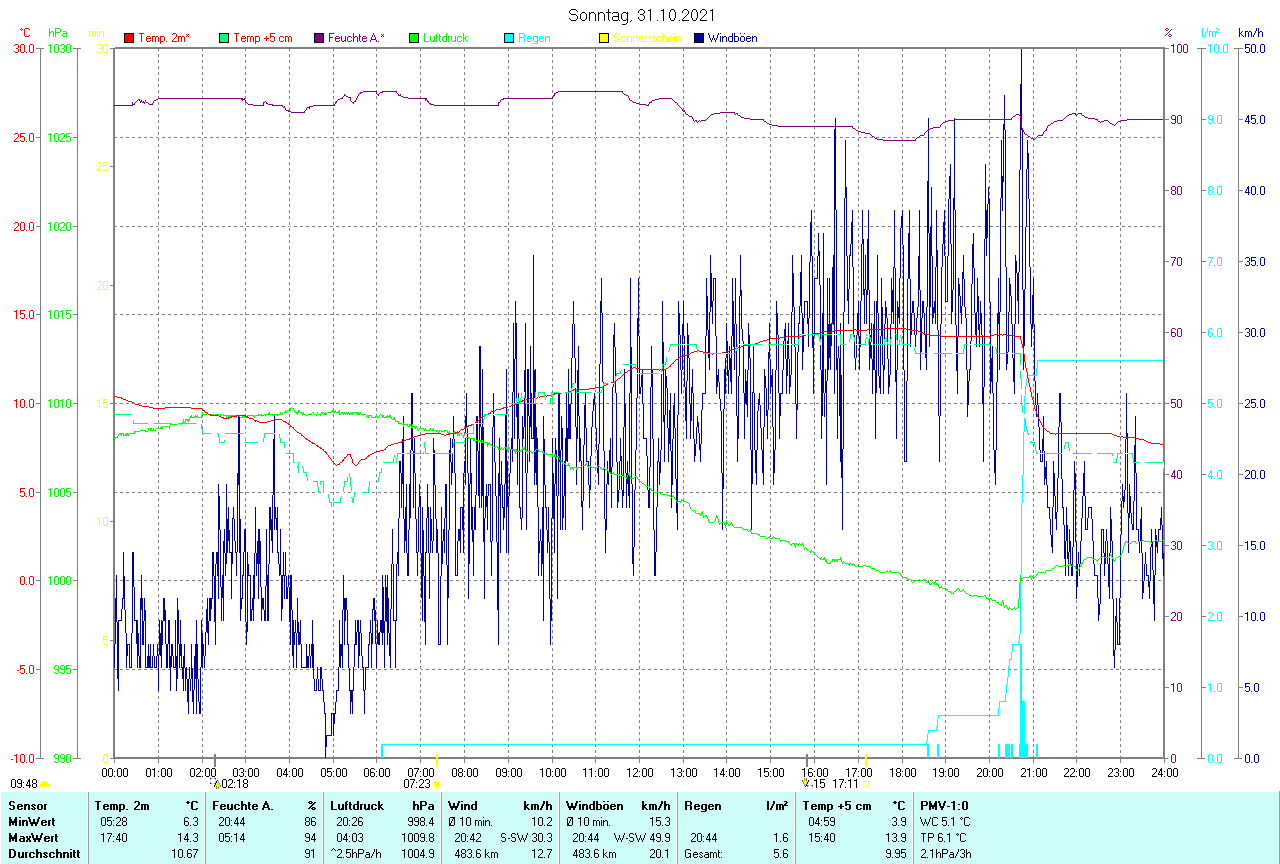Click the 'MinWert' row label
1280x864 pixels.
coord(32,821)
